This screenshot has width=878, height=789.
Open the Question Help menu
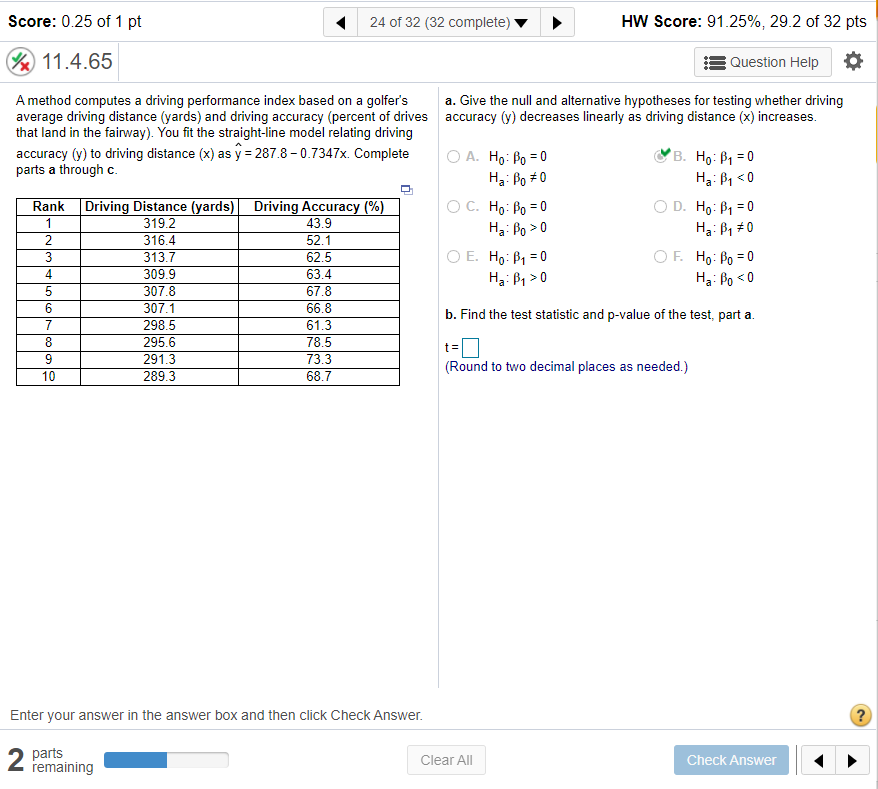pyautogui.click(x=763, y=62)
